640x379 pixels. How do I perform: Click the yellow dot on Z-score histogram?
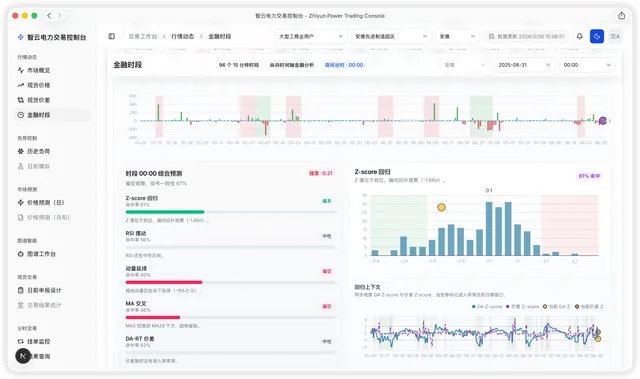[x=441, y=207]
